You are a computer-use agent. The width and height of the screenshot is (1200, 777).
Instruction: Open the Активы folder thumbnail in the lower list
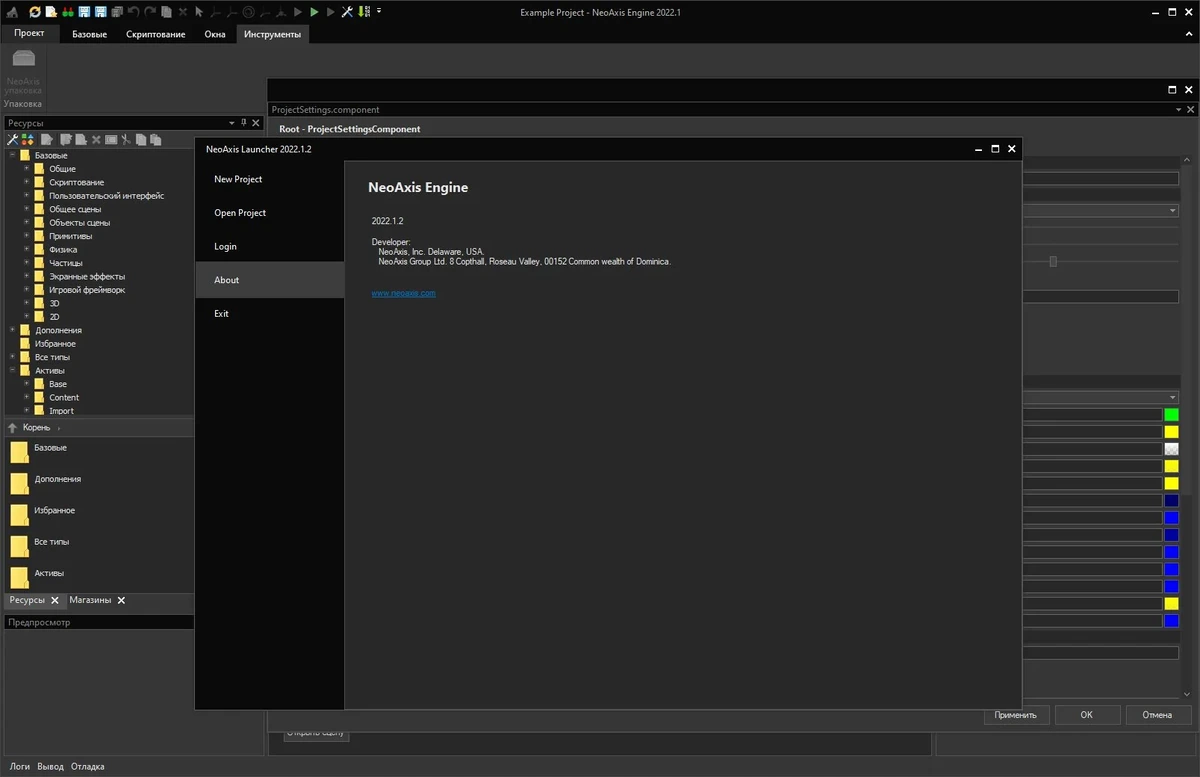pos(20,577)
